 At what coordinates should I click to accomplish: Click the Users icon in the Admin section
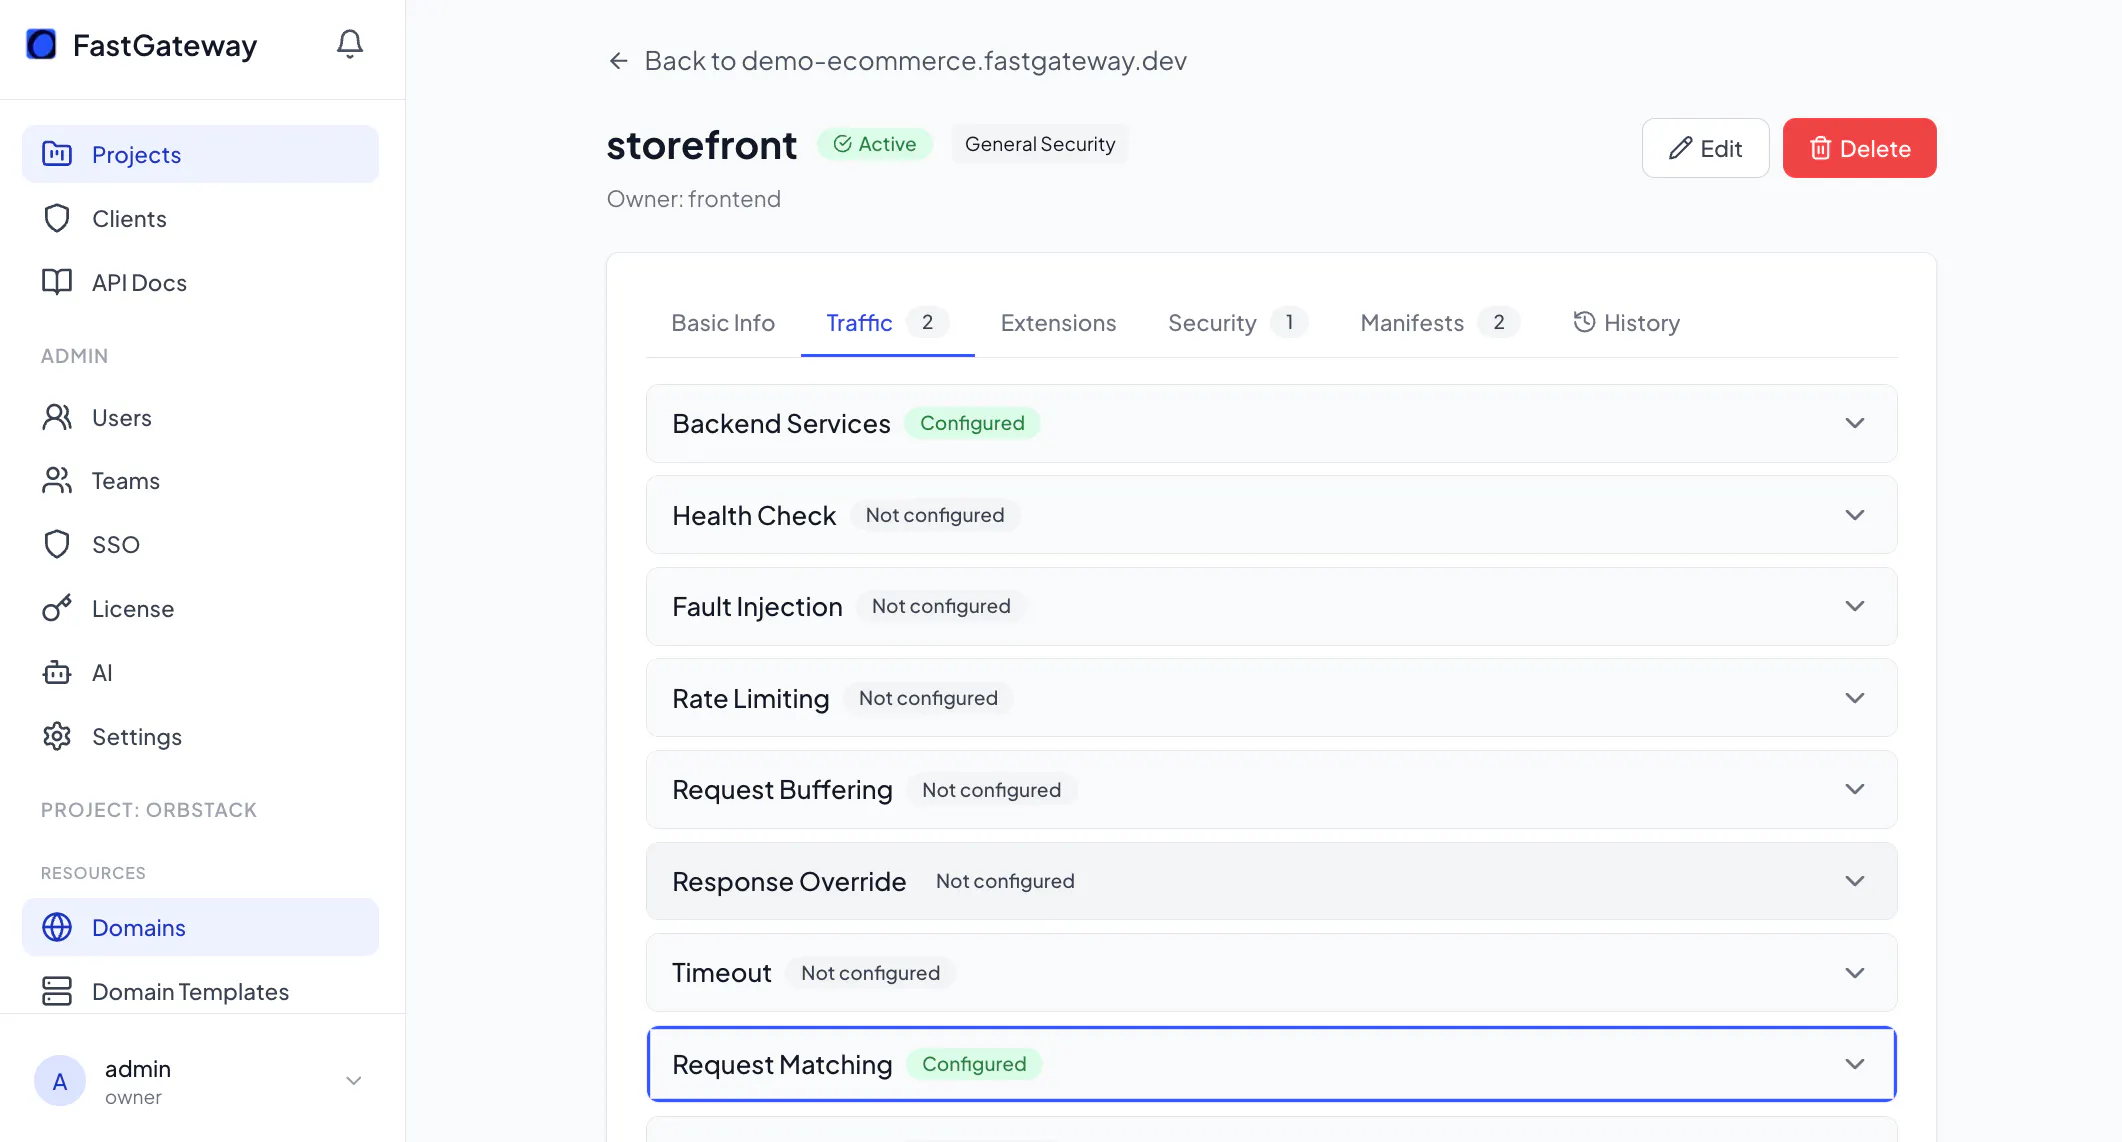pyautogui.click(x=57, y=417)
